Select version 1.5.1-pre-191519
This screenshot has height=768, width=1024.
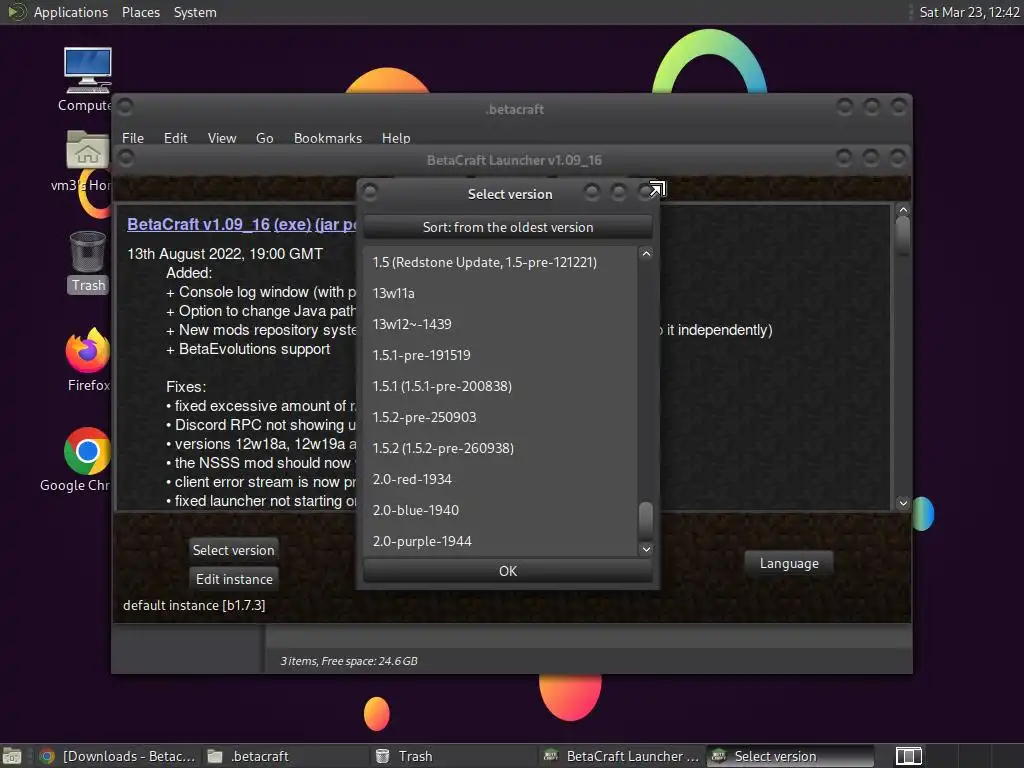[500, 355]
